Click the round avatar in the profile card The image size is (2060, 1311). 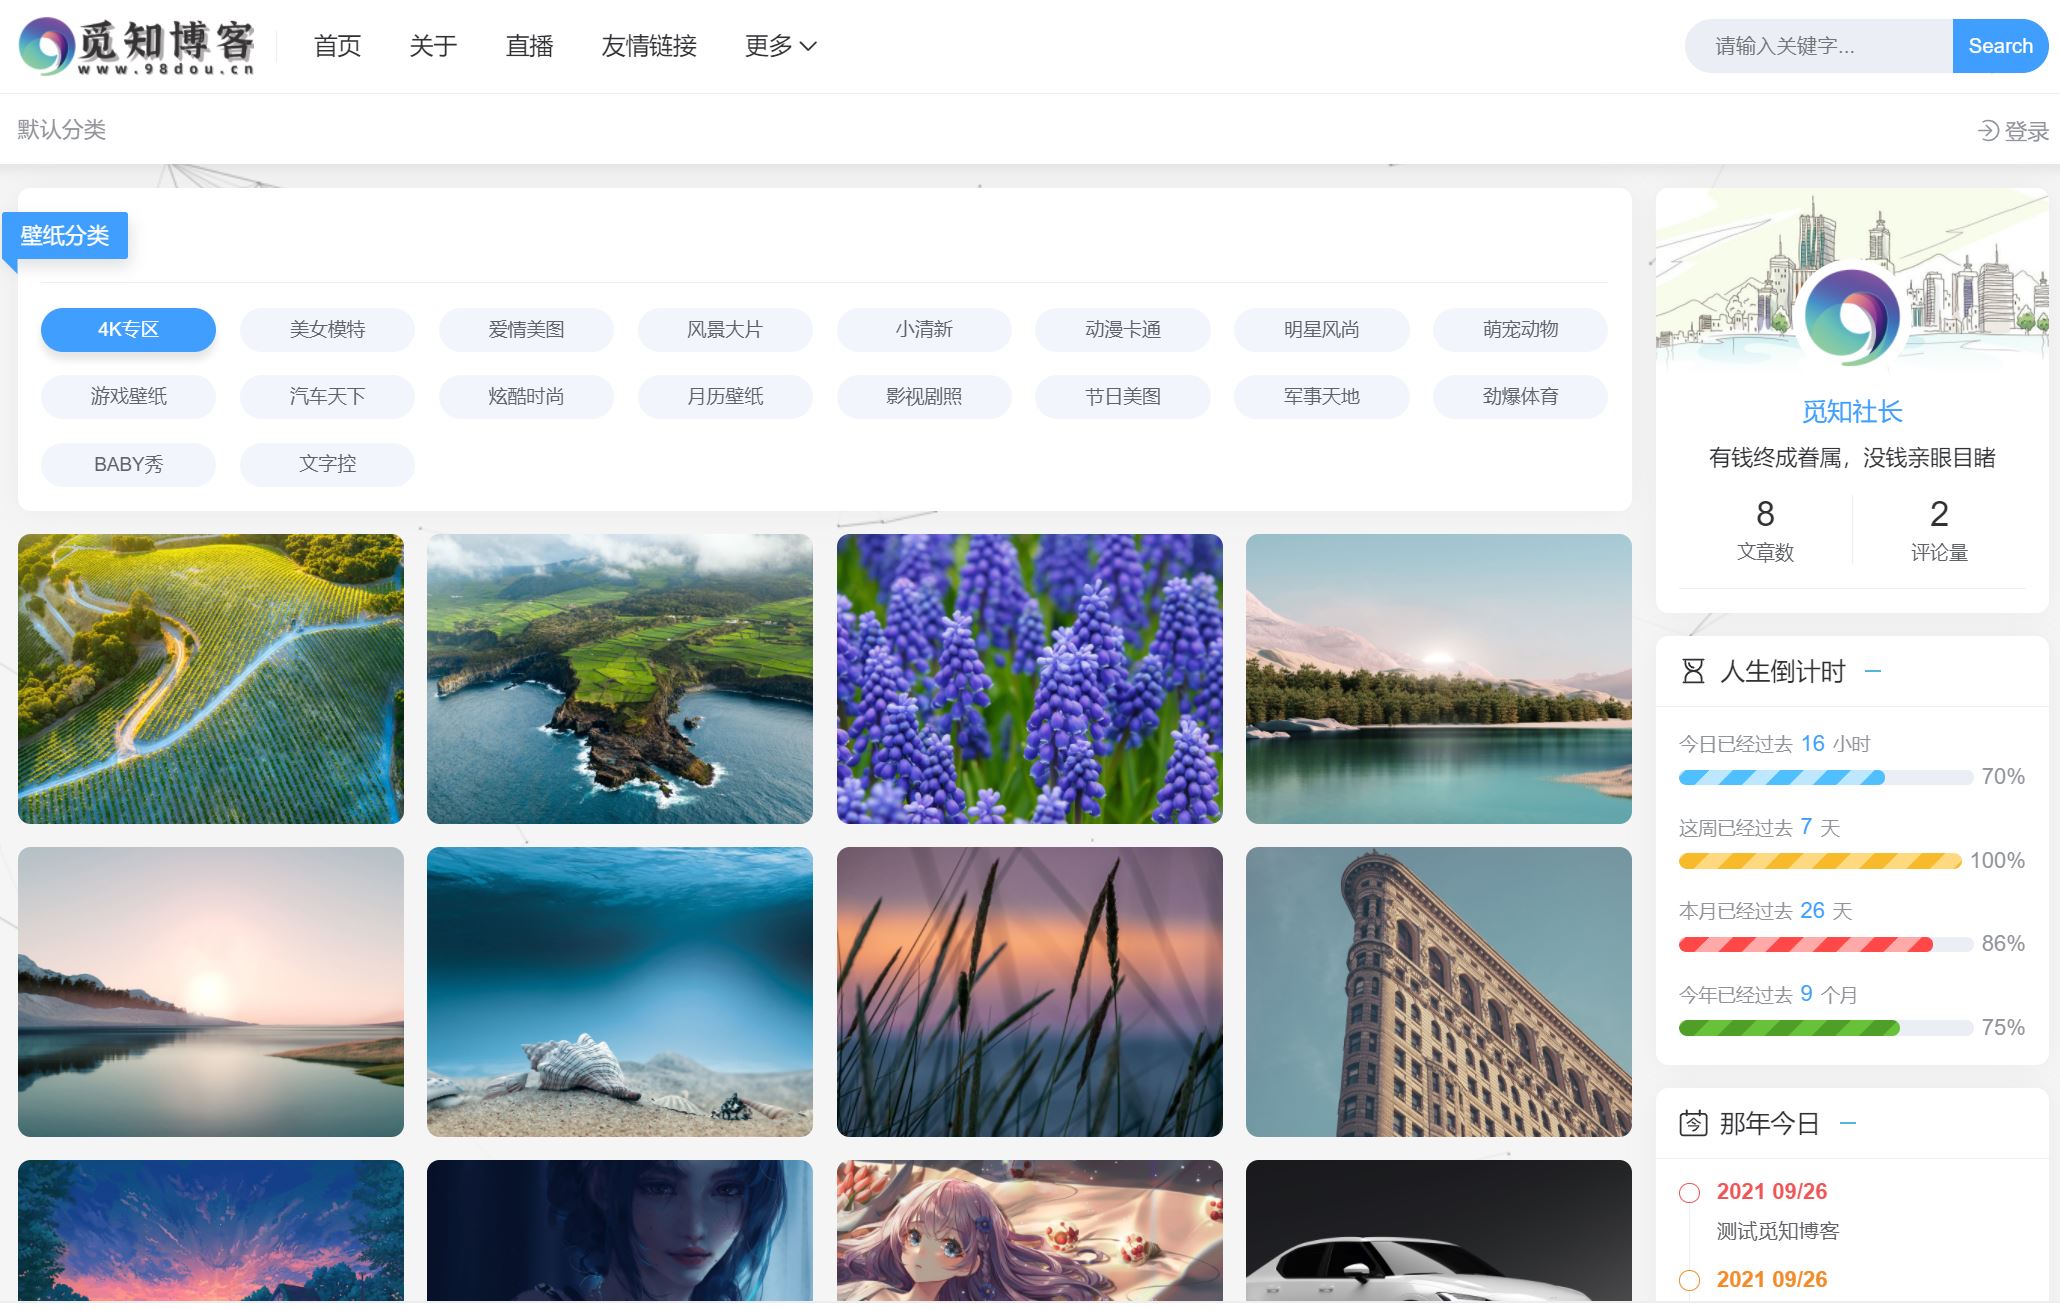point(1852,316)
